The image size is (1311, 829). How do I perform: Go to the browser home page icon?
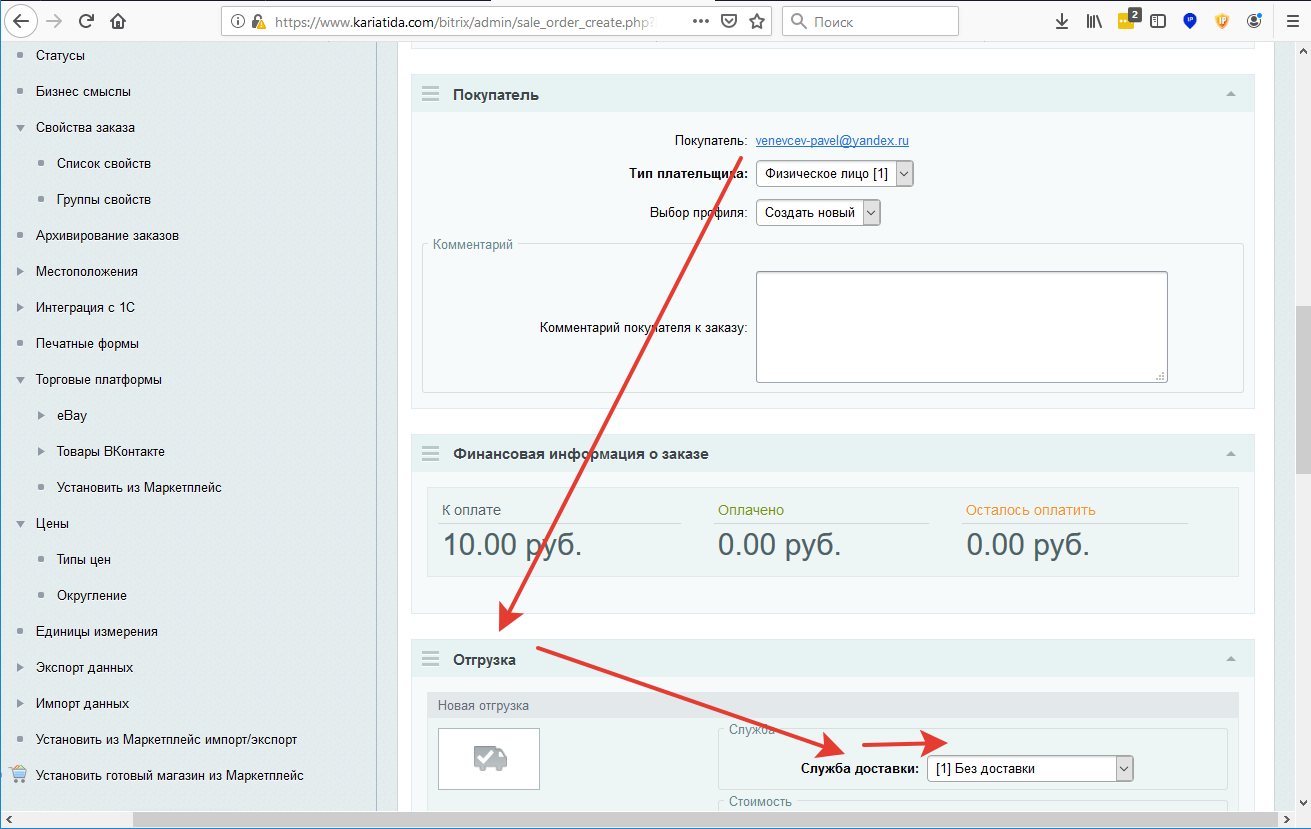(x=119, y=21)
